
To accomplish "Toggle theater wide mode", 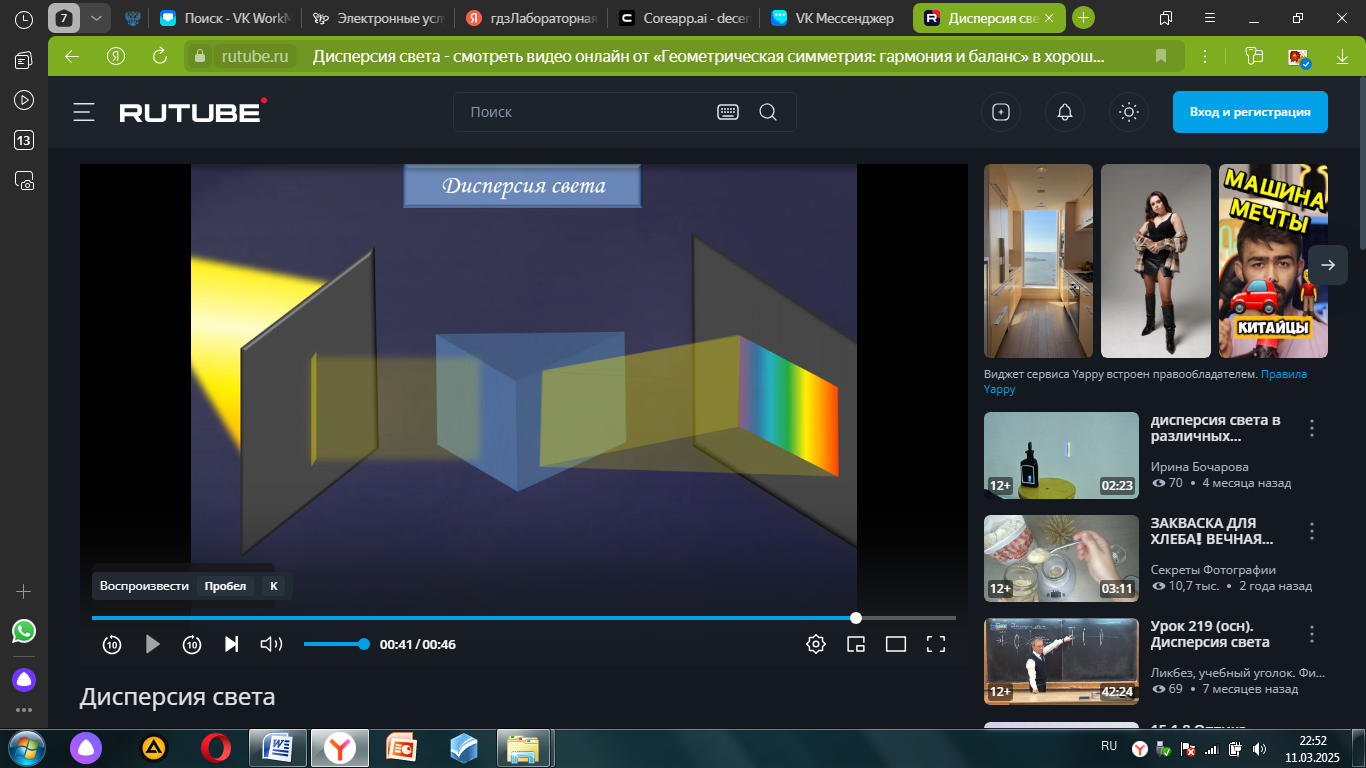I will tap(896, 644).
